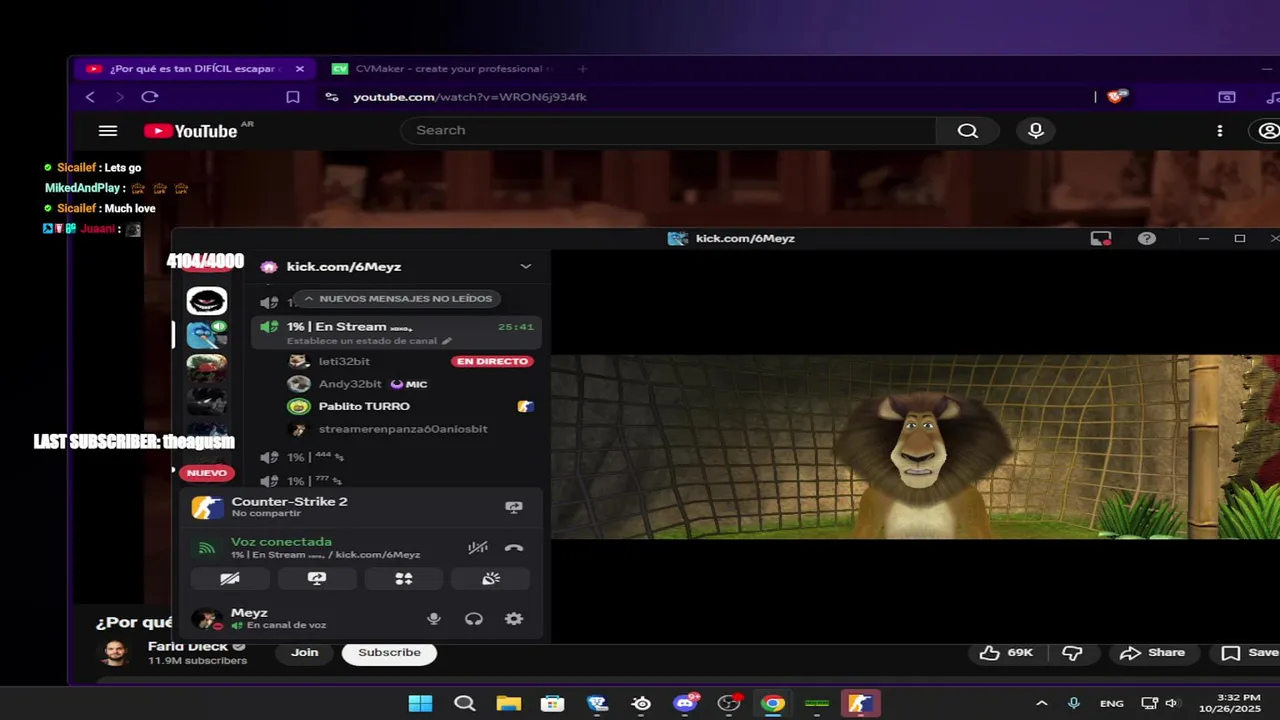1280x720 pixels.
Task: Start YouTube voice search with microphone
Action: tap(1036, 131)
